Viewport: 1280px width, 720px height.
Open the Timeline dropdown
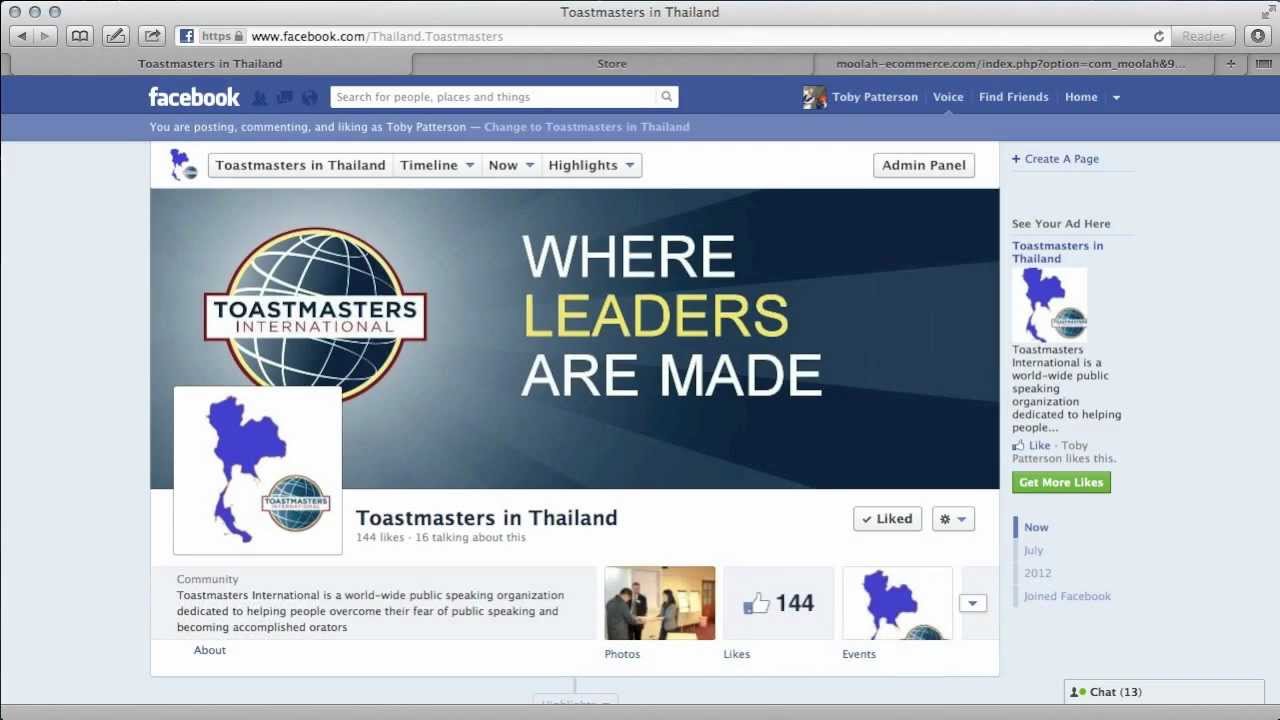tap(437, 165)
